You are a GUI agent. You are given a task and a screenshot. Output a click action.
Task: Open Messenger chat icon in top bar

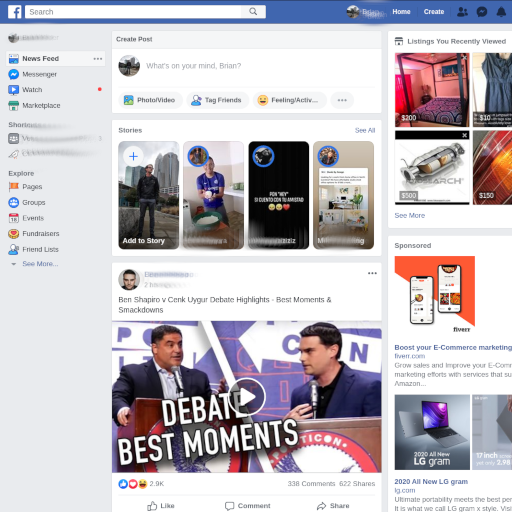click(x=482, y=12)
